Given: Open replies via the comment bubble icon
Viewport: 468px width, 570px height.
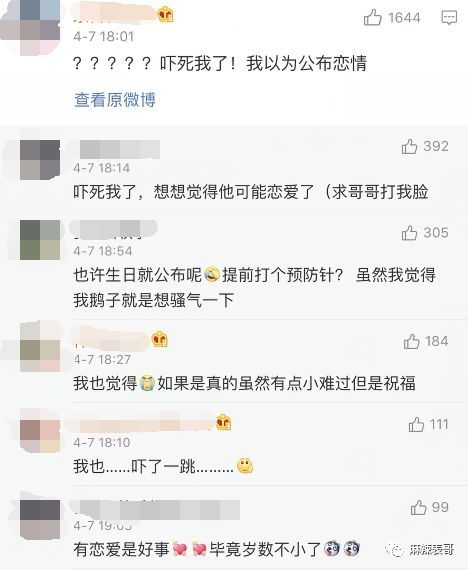Looking at the screenshot, I should [x=449, y=17].
